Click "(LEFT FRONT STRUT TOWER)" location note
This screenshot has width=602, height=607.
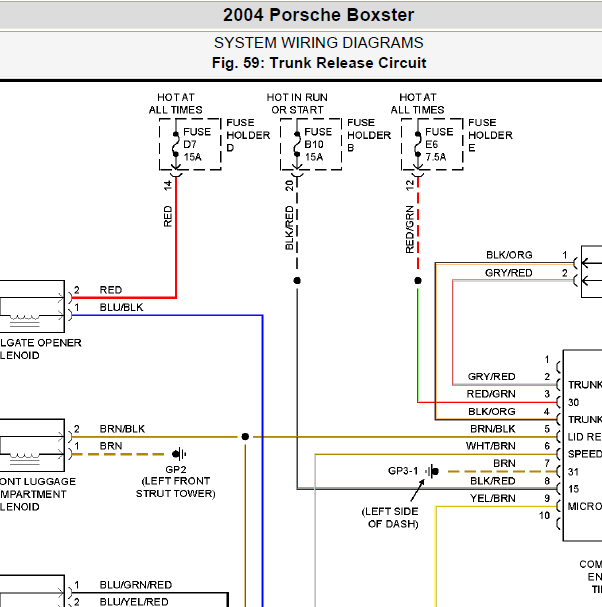point(175,487)
